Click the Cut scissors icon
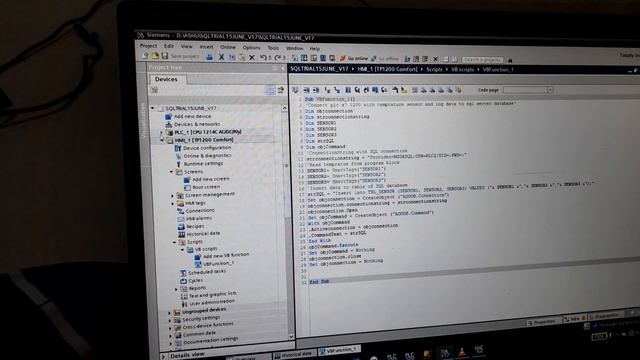Viewport: 640px width, 360px height. pyautogui.click(x=221, y=57)
